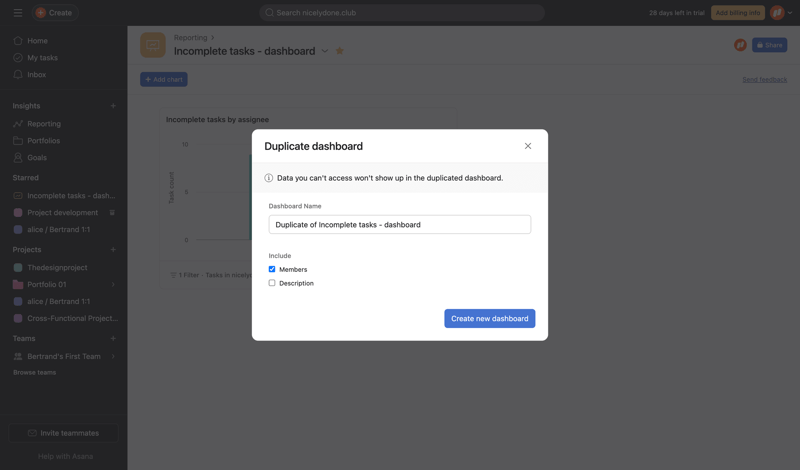Viewport: 800px width, 470px height.
Task: Click the dashboard presentation icon
Action: (x=153, y=45)
